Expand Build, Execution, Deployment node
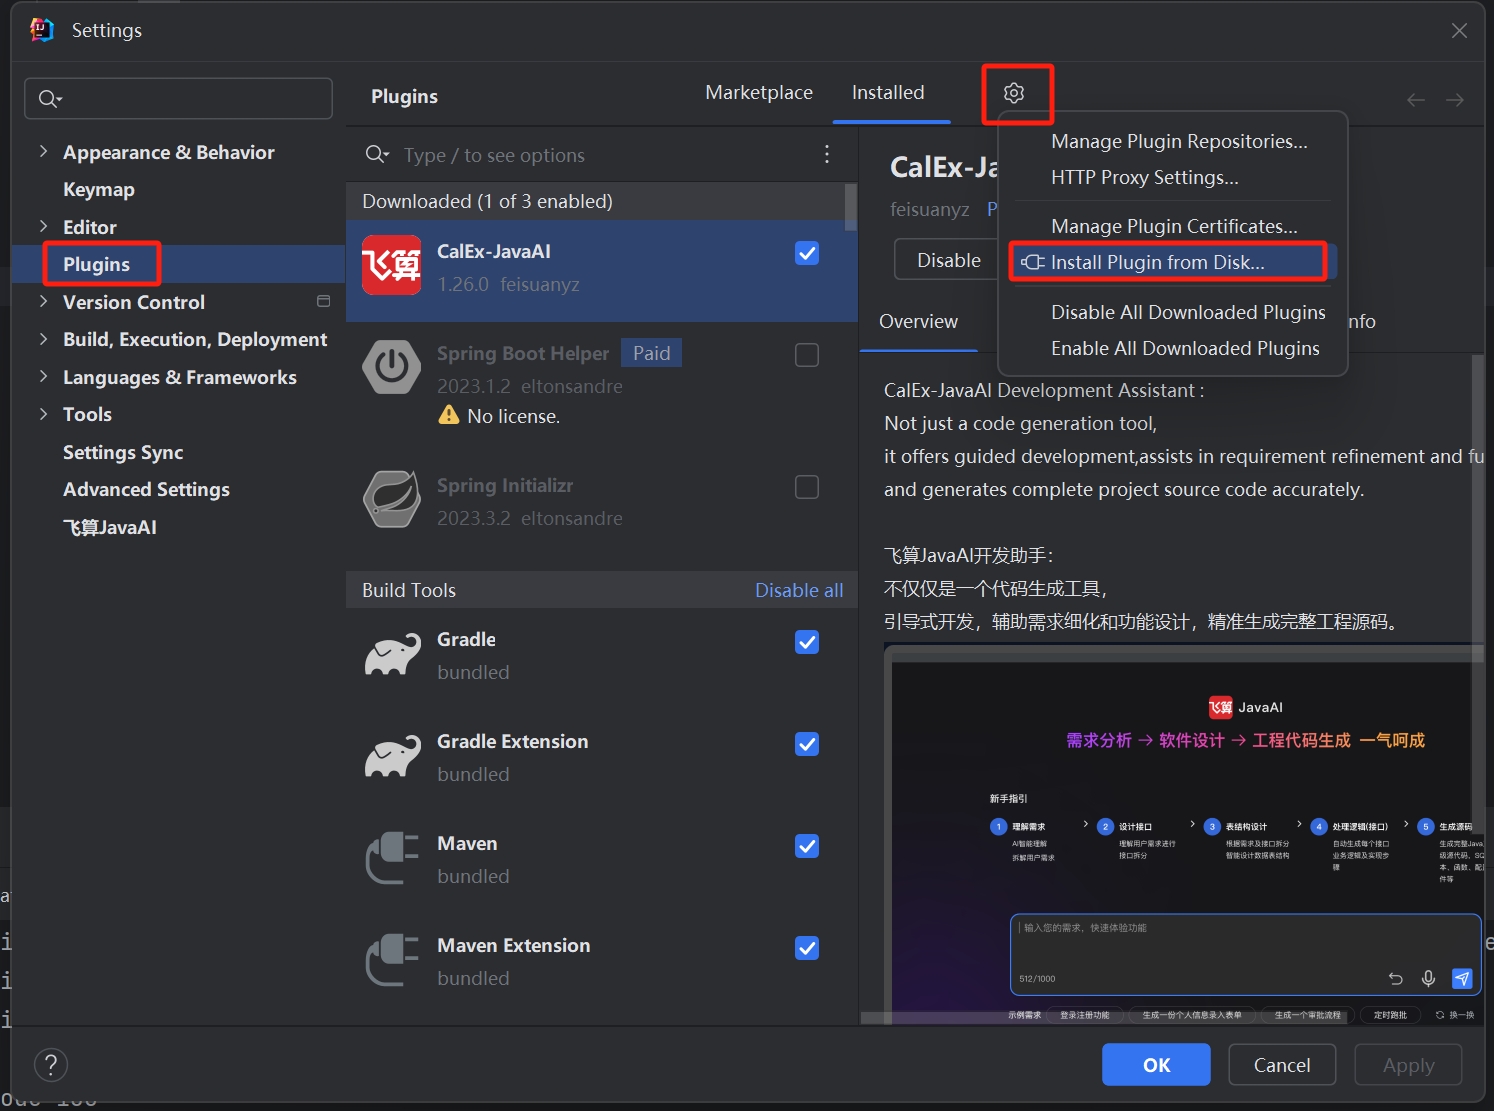 (43, 339)
